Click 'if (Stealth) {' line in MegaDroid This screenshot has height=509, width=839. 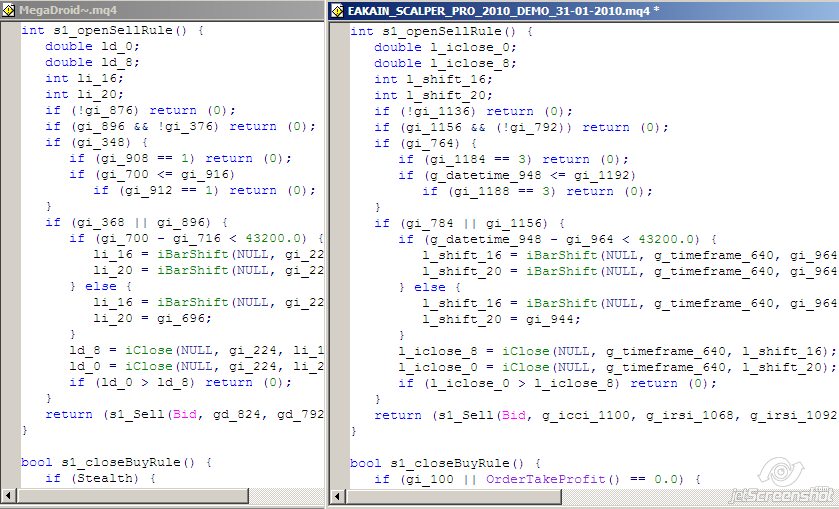[100, 478]
